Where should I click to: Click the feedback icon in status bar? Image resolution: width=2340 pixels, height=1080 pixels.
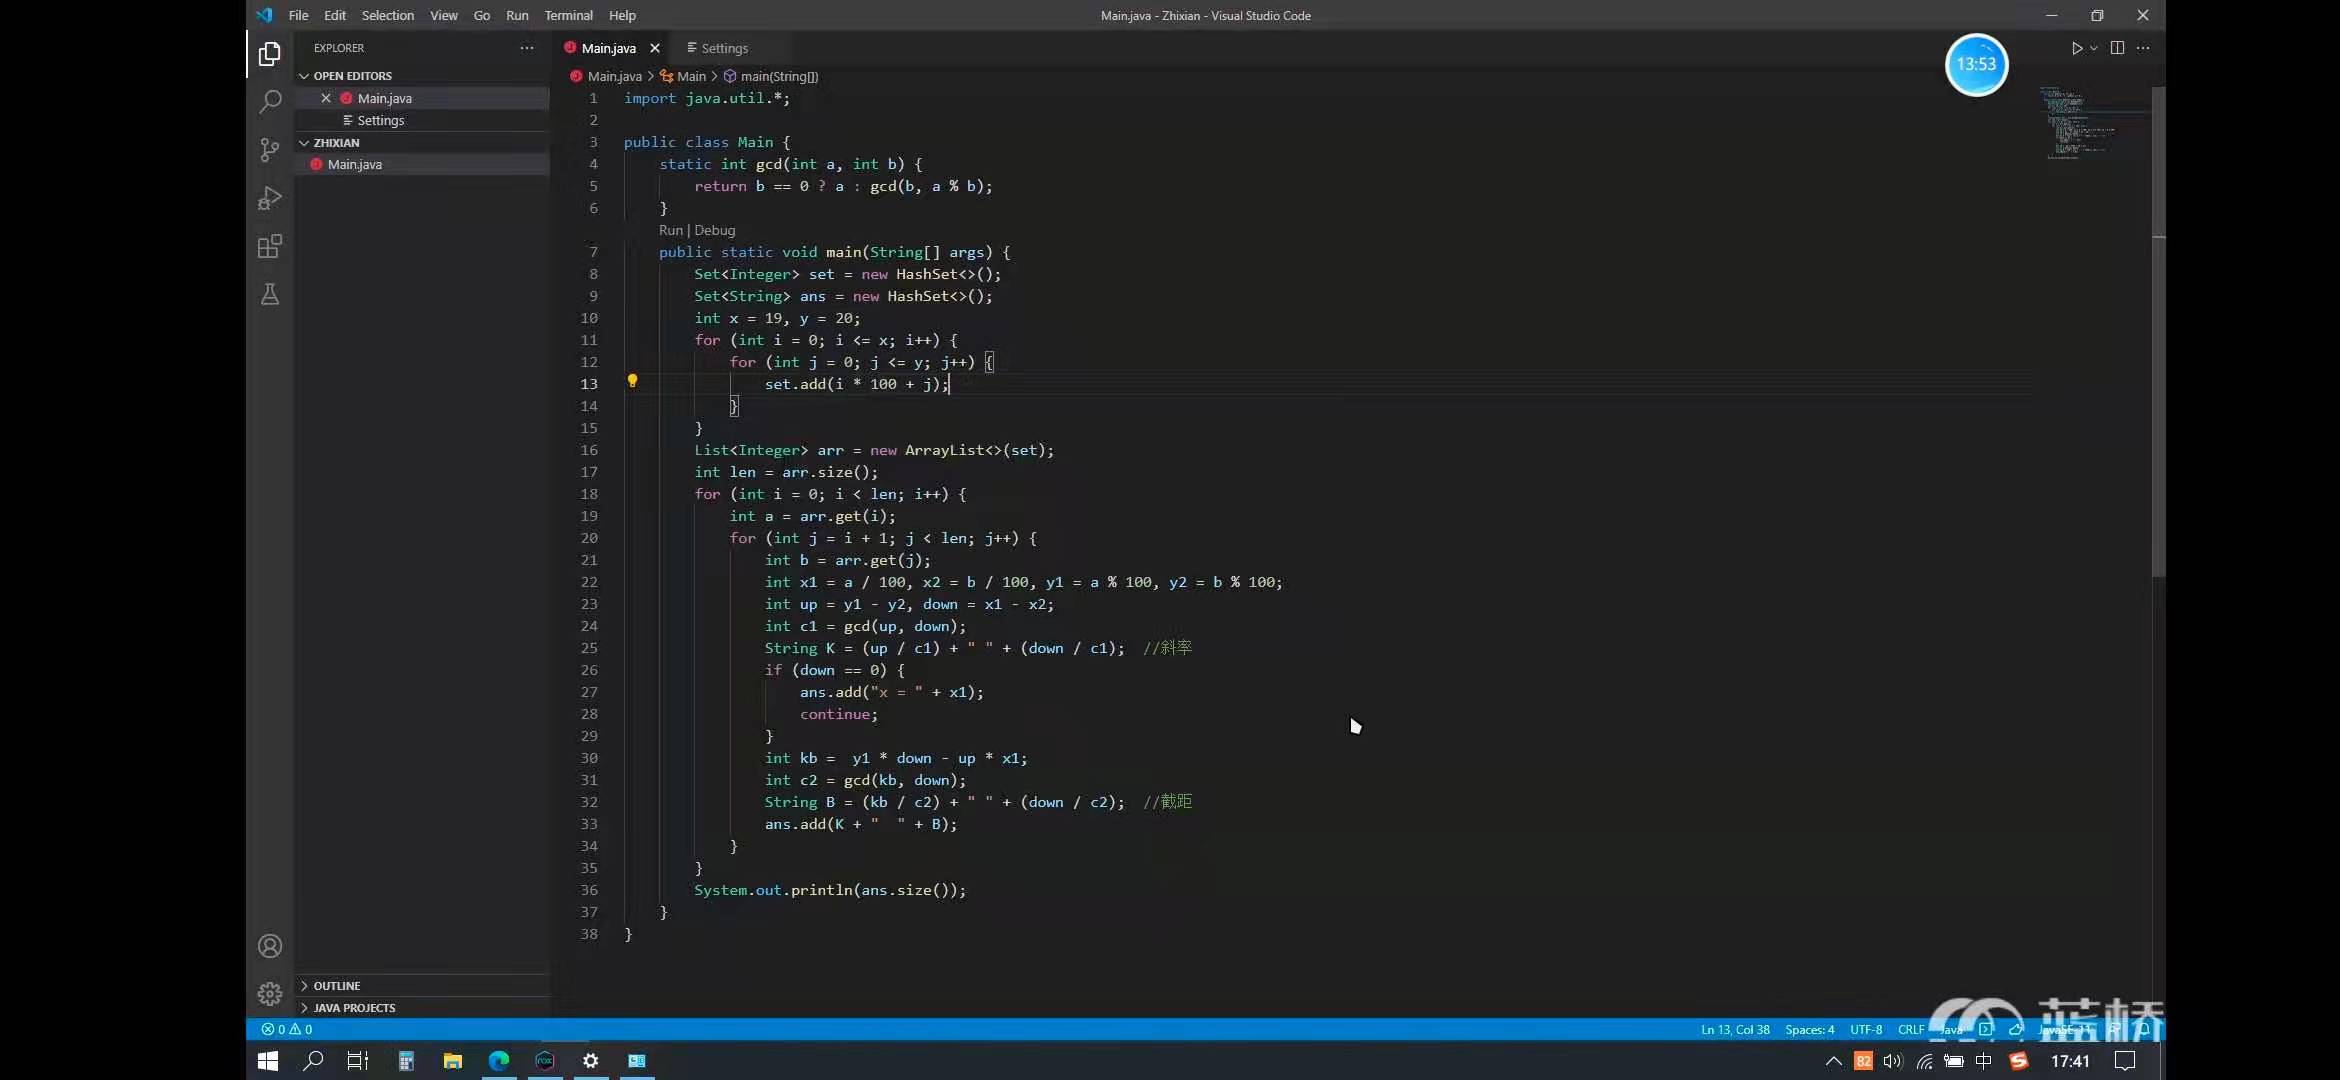tap(2115, 1029)
